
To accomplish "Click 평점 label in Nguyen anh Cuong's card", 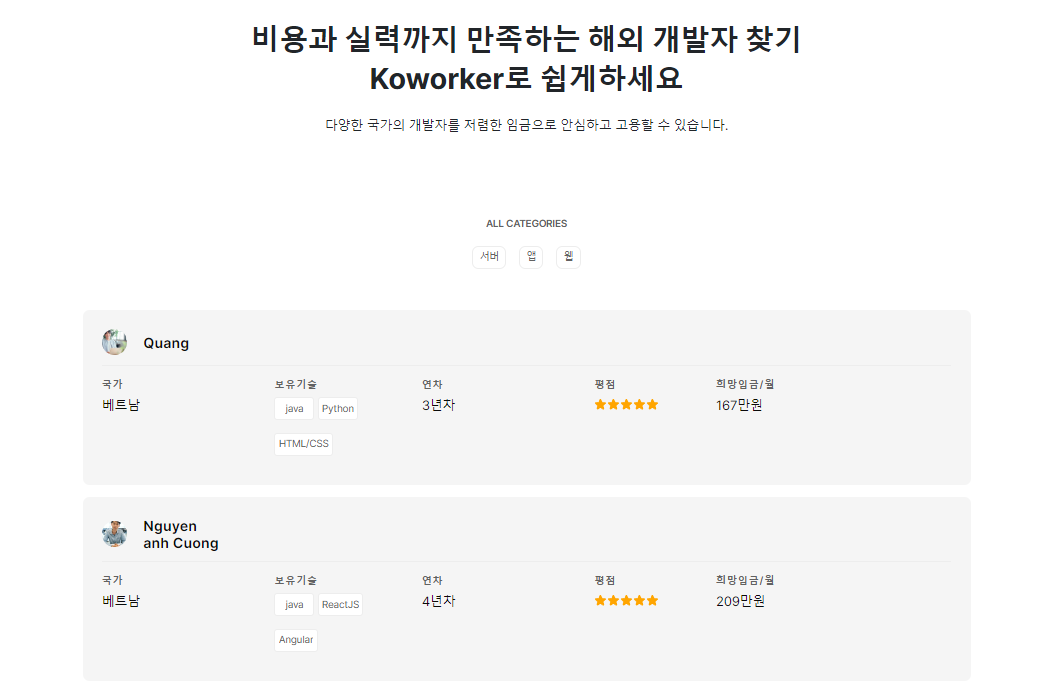I will 605,580.
